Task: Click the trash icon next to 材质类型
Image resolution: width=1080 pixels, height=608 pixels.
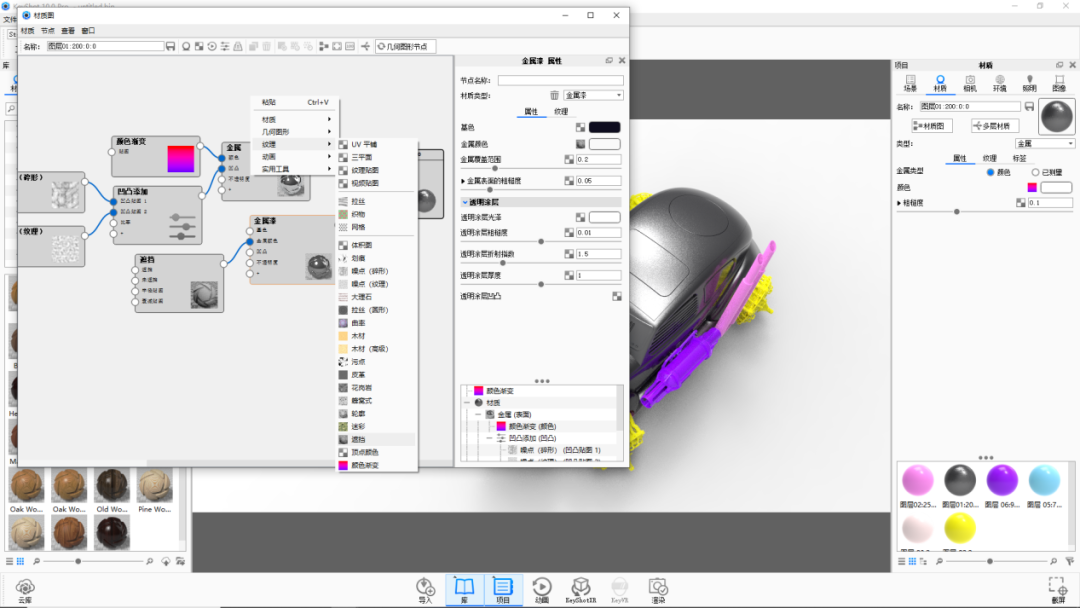Action: 554,95
